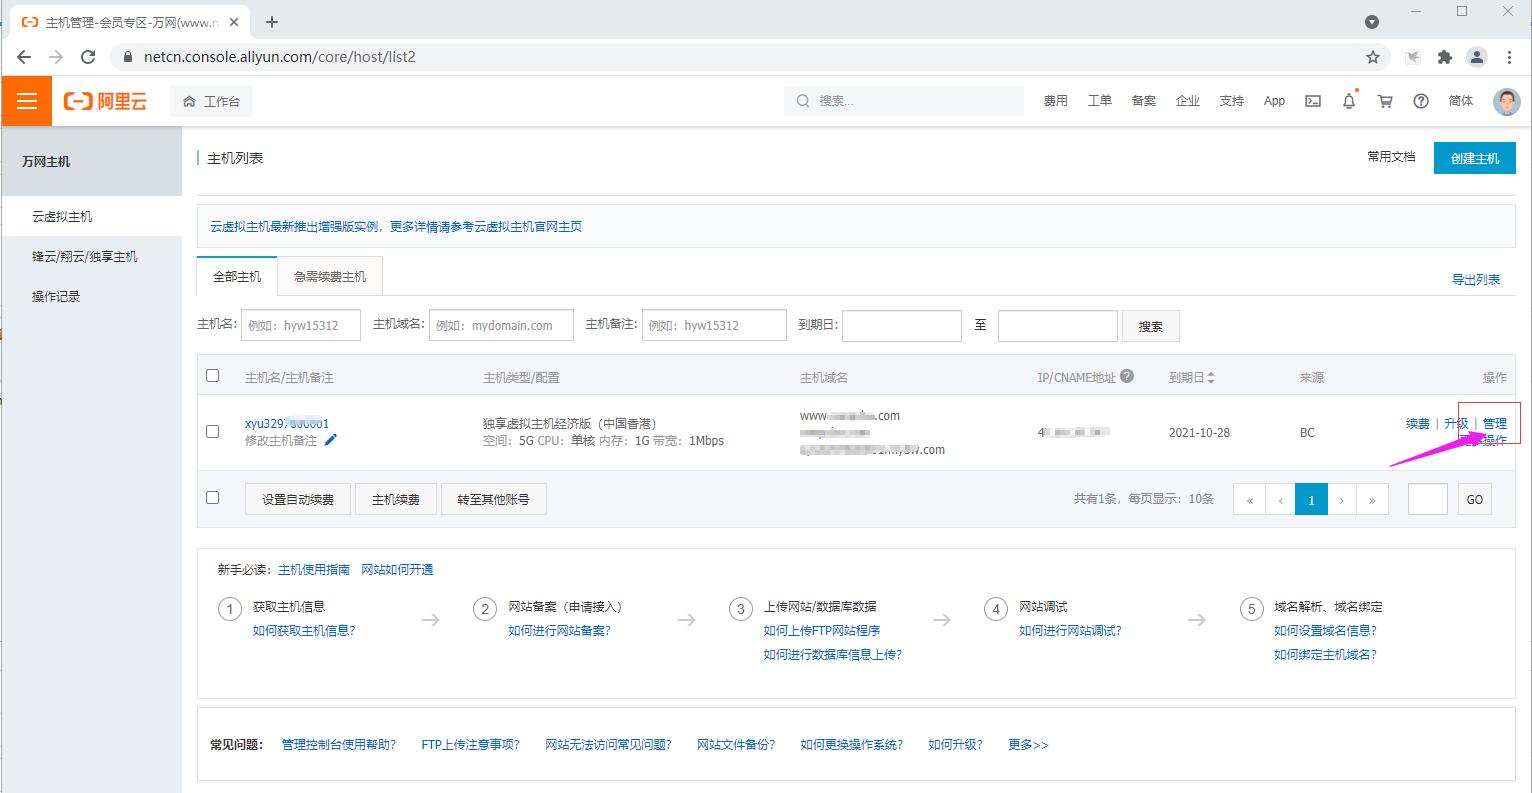1532x793 pixels.
Task: Go back in browser history
Action: [x=24, y=57]
